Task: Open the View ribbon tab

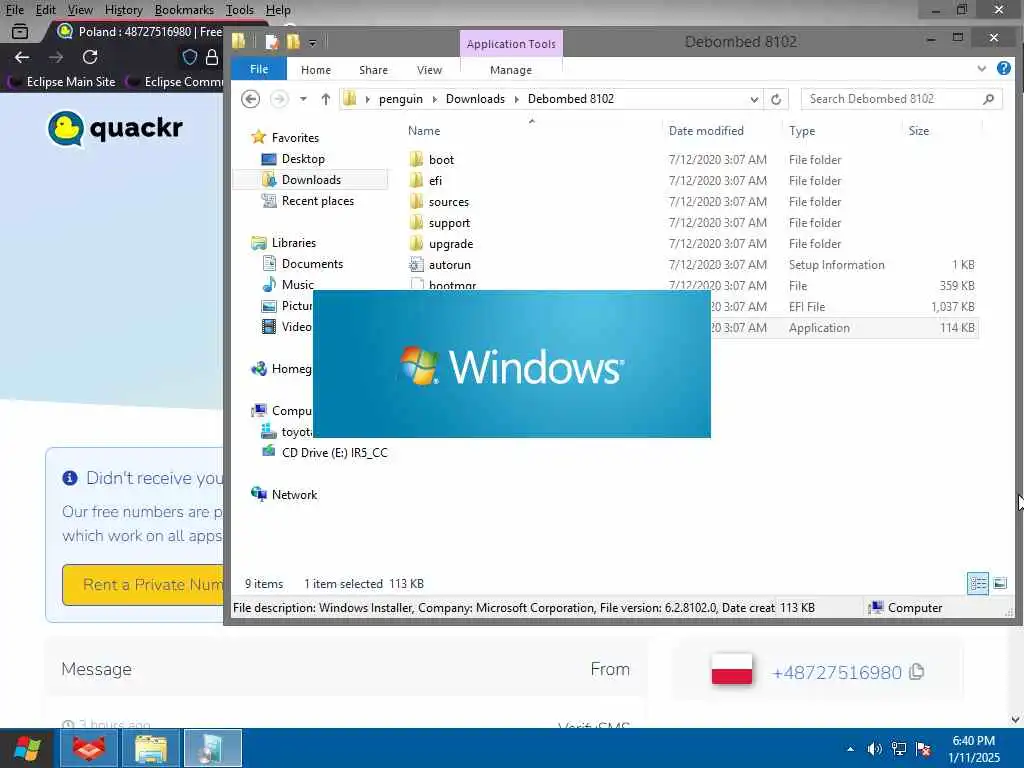Action: pyautogui.click(x=429, y=70)
